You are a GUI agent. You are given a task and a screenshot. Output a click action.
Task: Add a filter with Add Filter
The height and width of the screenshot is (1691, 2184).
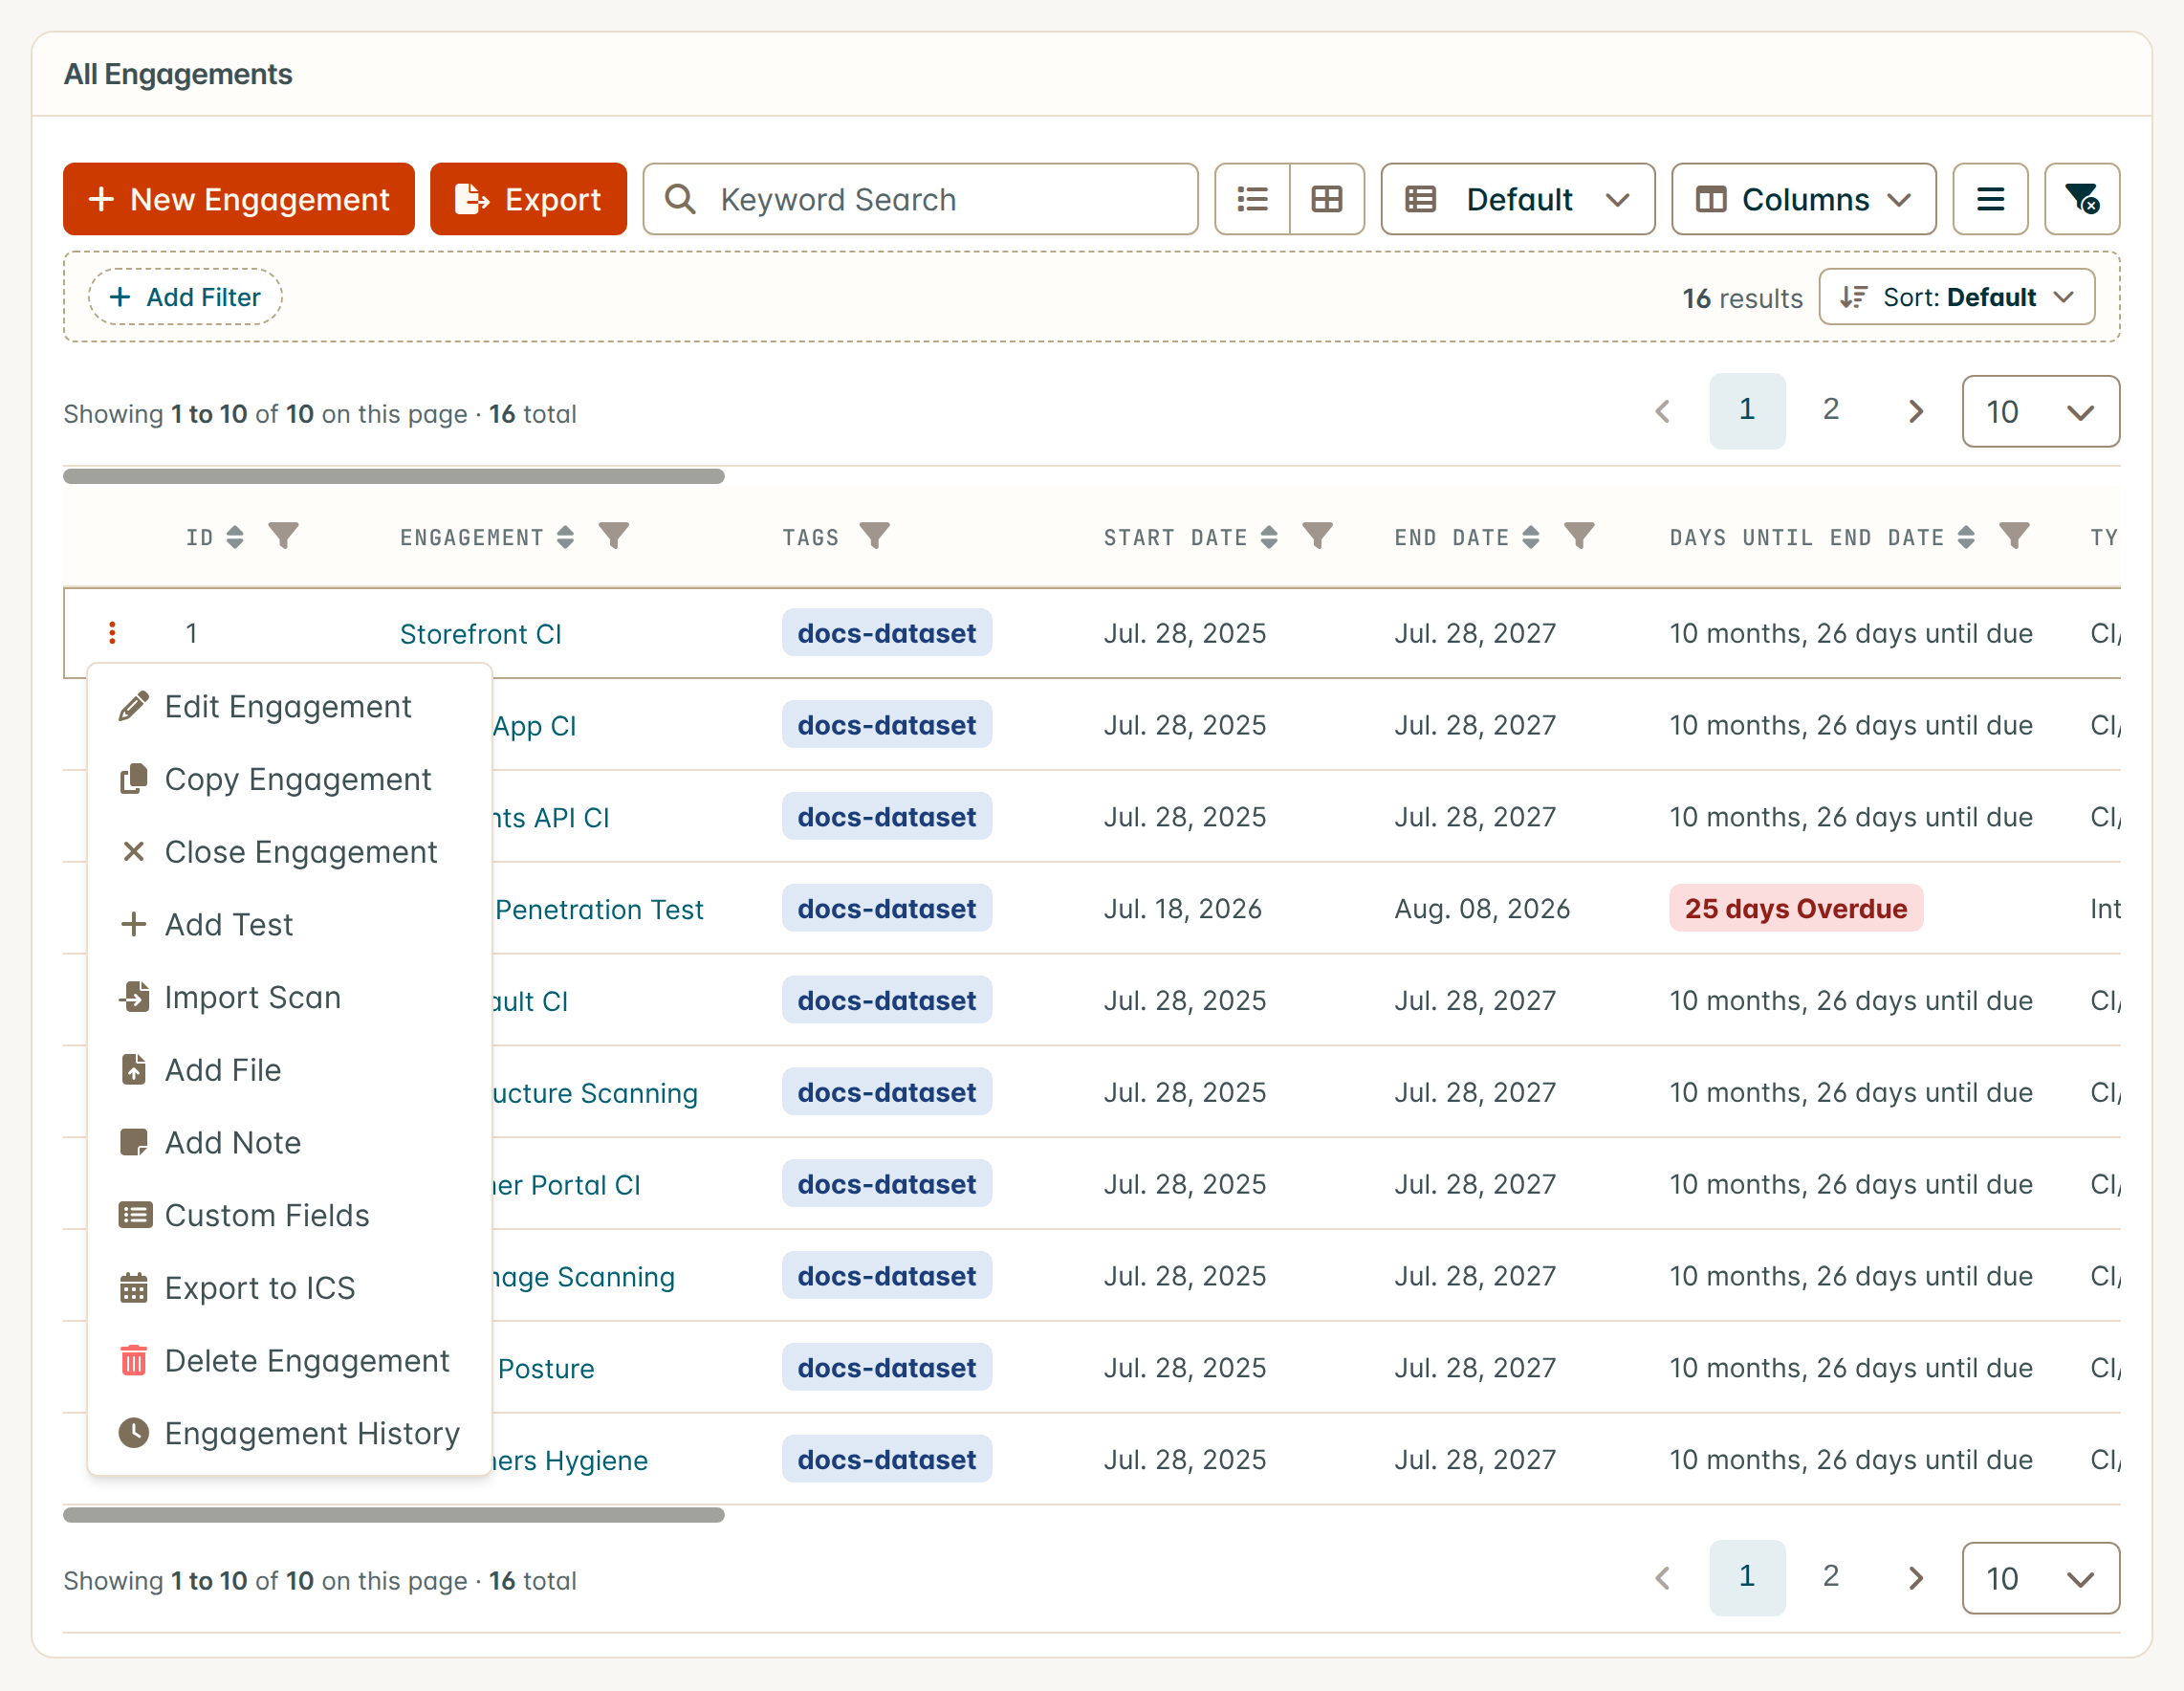click(185, 297)
